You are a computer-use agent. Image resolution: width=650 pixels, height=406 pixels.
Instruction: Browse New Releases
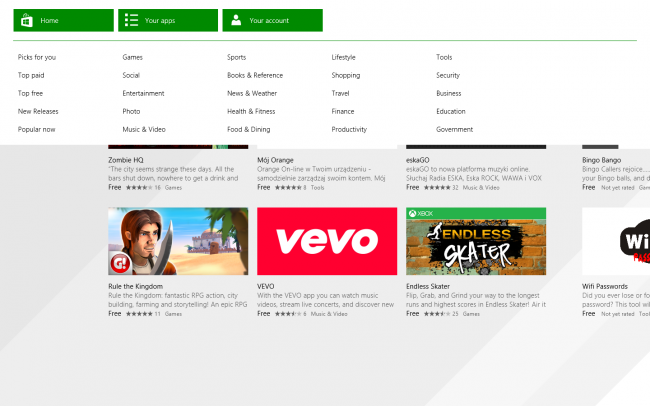pyautogui.click(x=38, y=111)
